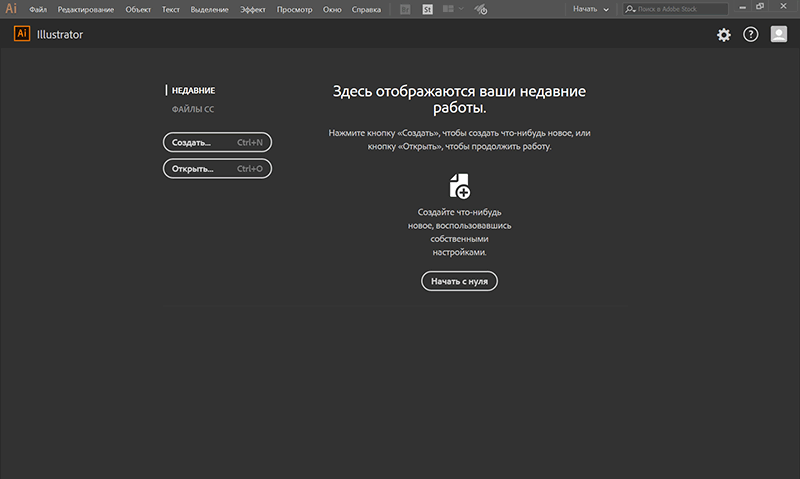Select the НЕДАВНИЕ tab
This screenshot has height=479, width=800.
(193, 90)
